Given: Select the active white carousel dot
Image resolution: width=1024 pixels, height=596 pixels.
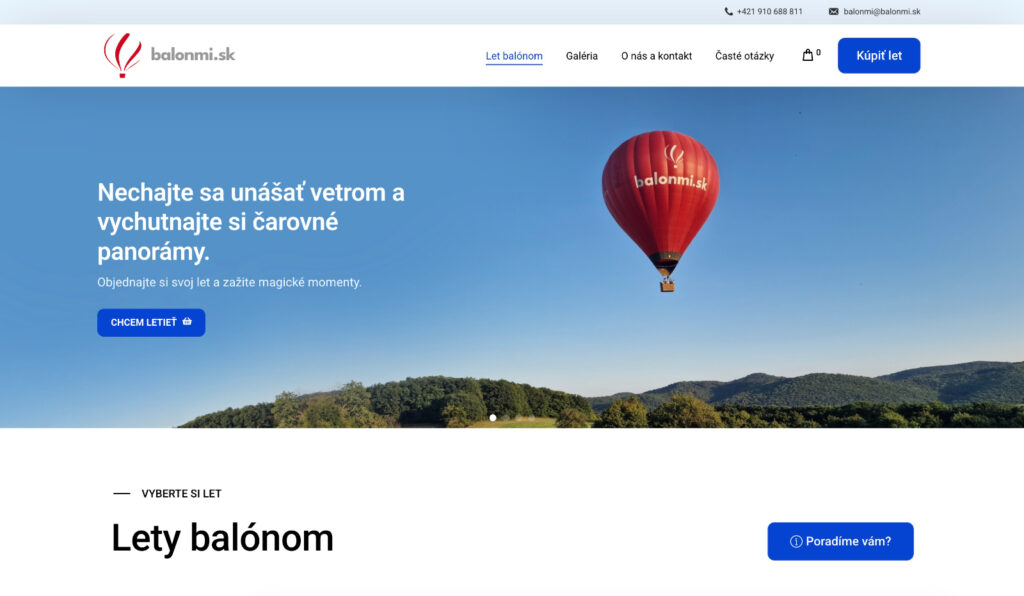Looking at the screenshot, I should click(x=493, y=418).
